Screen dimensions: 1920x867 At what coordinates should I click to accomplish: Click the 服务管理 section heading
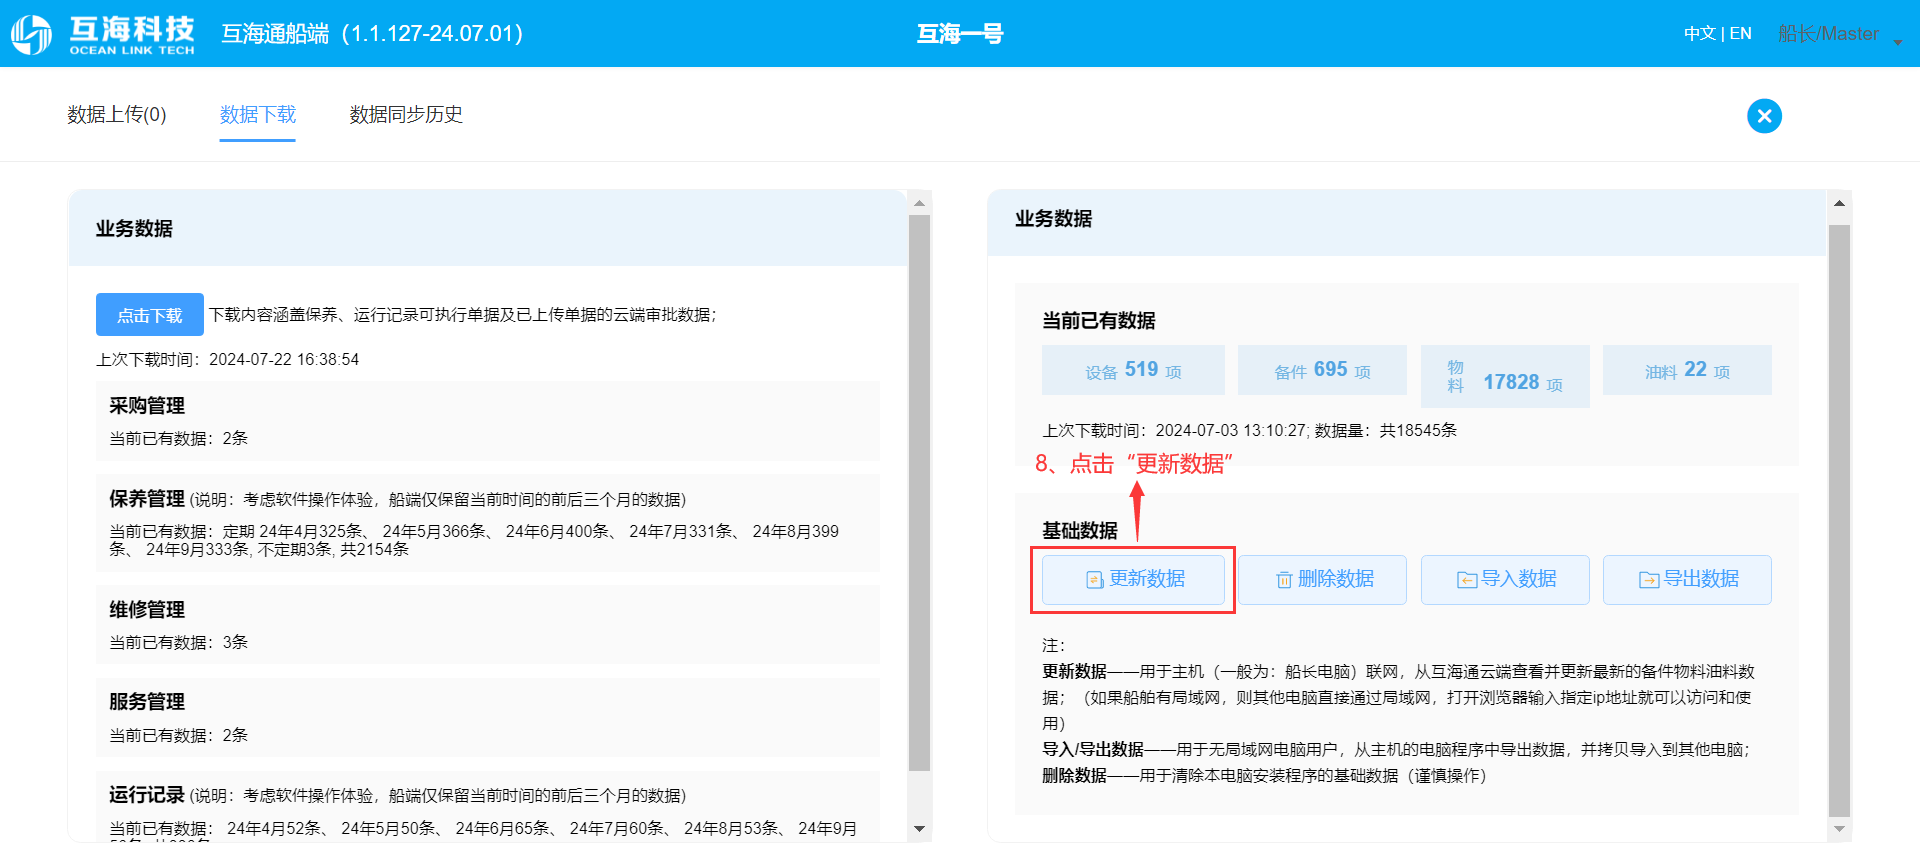coord(147,702)
